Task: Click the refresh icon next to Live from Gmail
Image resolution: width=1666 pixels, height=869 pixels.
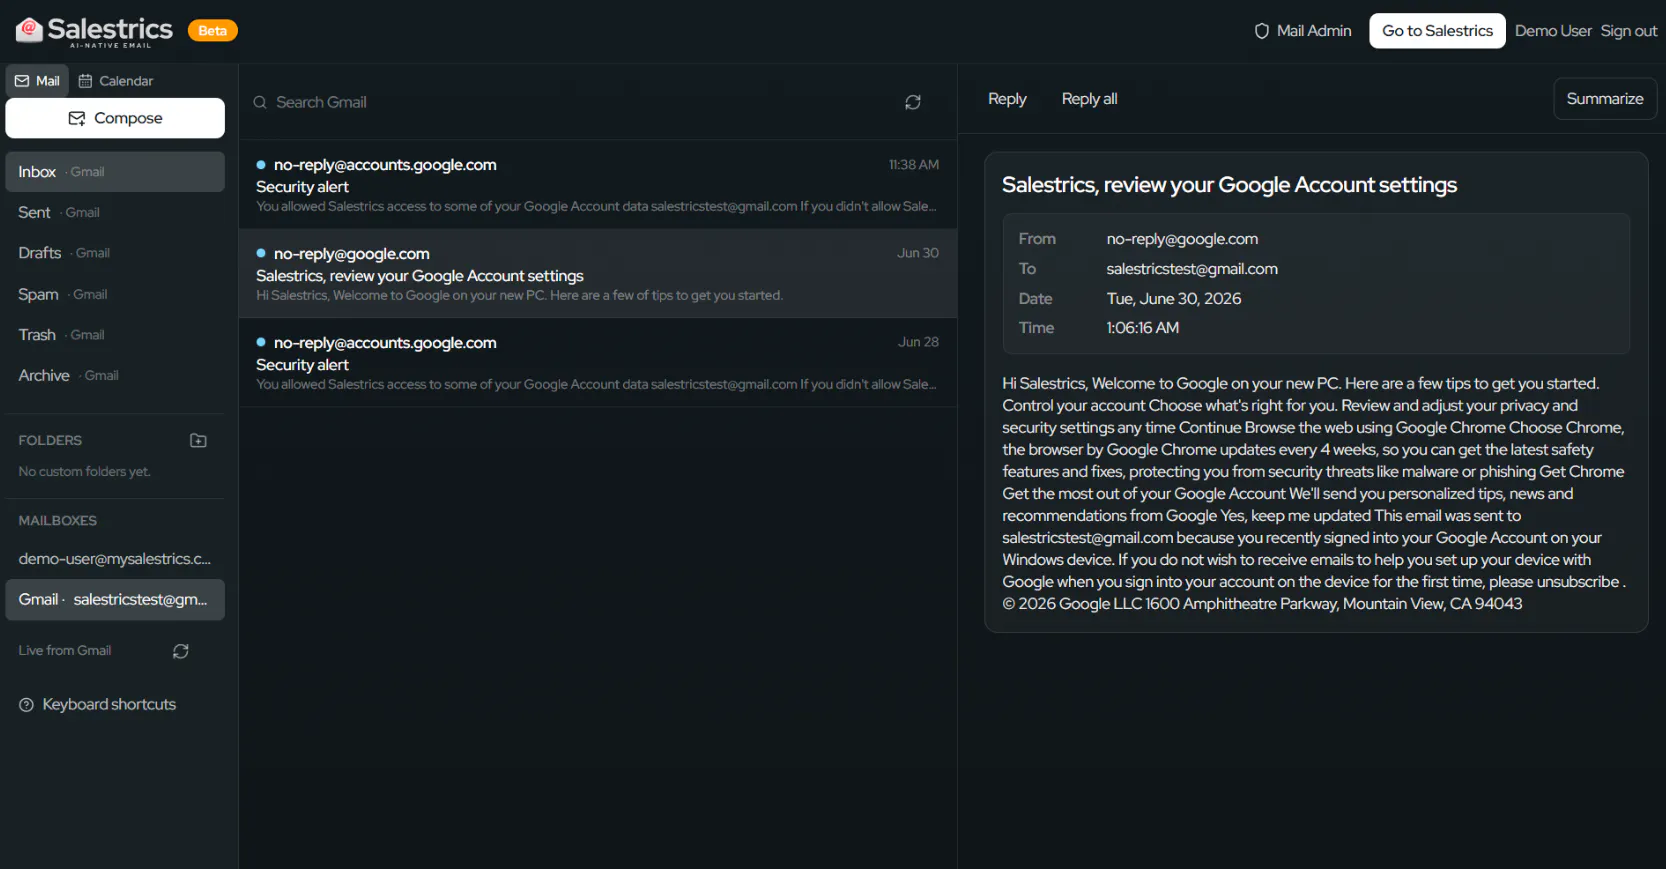Action: pyautogui.click(x=181, y=651)
